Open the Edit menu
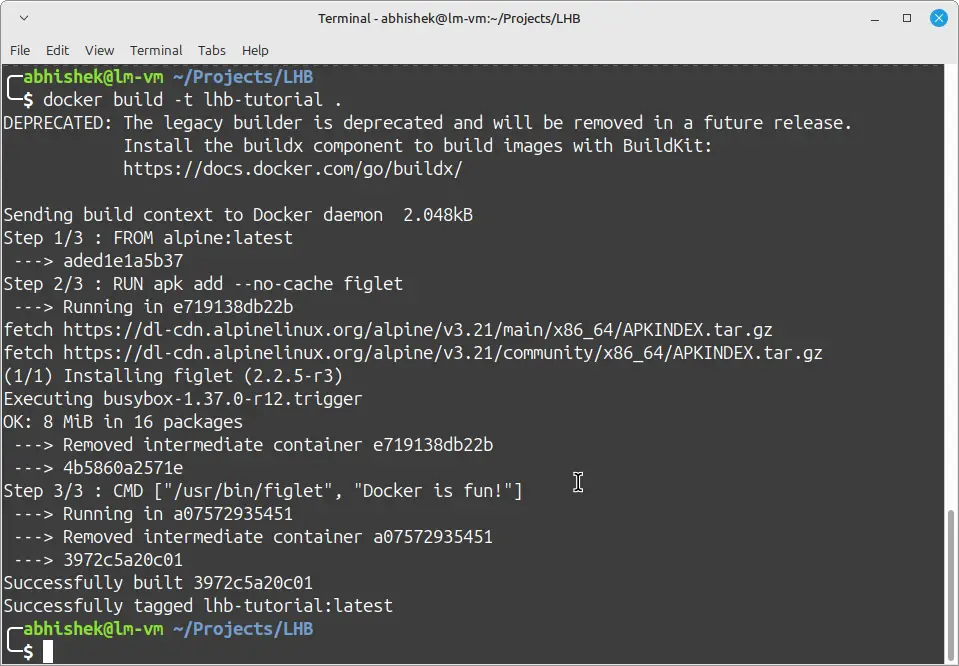This screenshot has width=959, height=666. (57, 50)
